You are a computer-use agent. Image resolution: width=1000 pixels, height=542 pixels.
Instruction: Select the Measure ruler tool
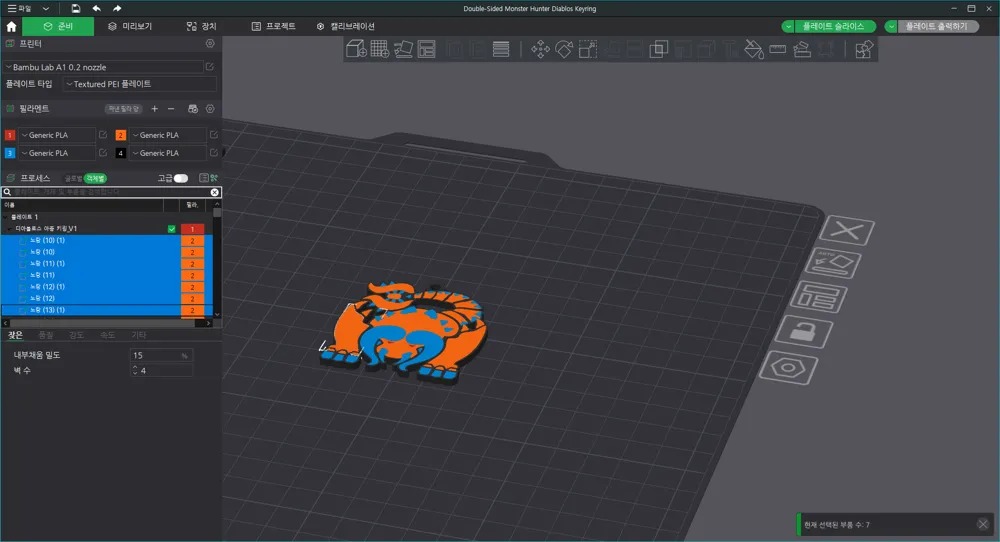click(777, 49)
